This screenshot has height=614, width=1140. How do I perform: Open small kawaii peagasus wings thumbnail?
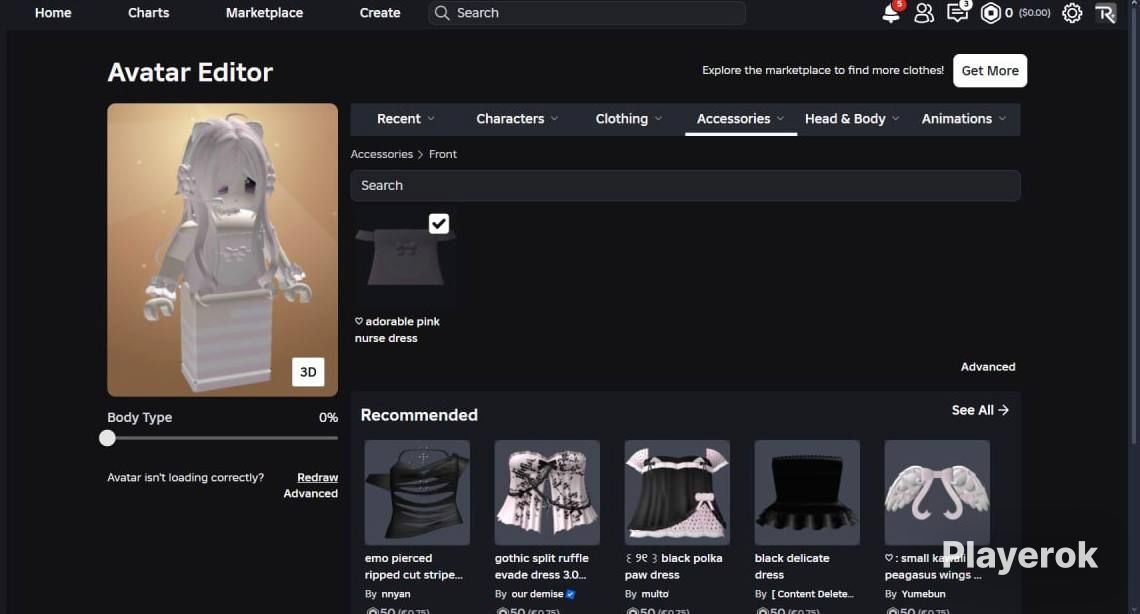937,492
